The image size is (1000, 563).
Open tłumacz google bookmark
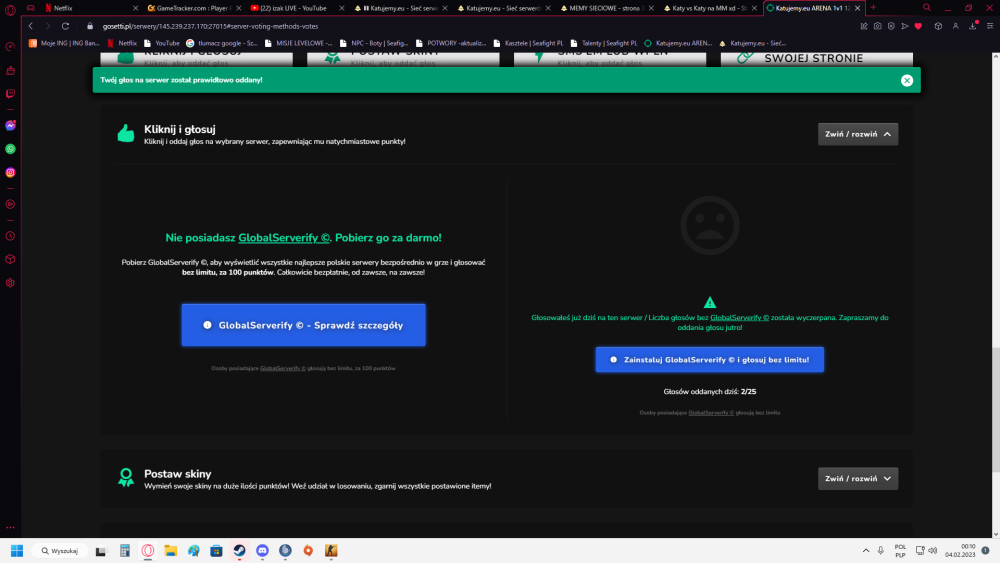[x=222, y=43]
